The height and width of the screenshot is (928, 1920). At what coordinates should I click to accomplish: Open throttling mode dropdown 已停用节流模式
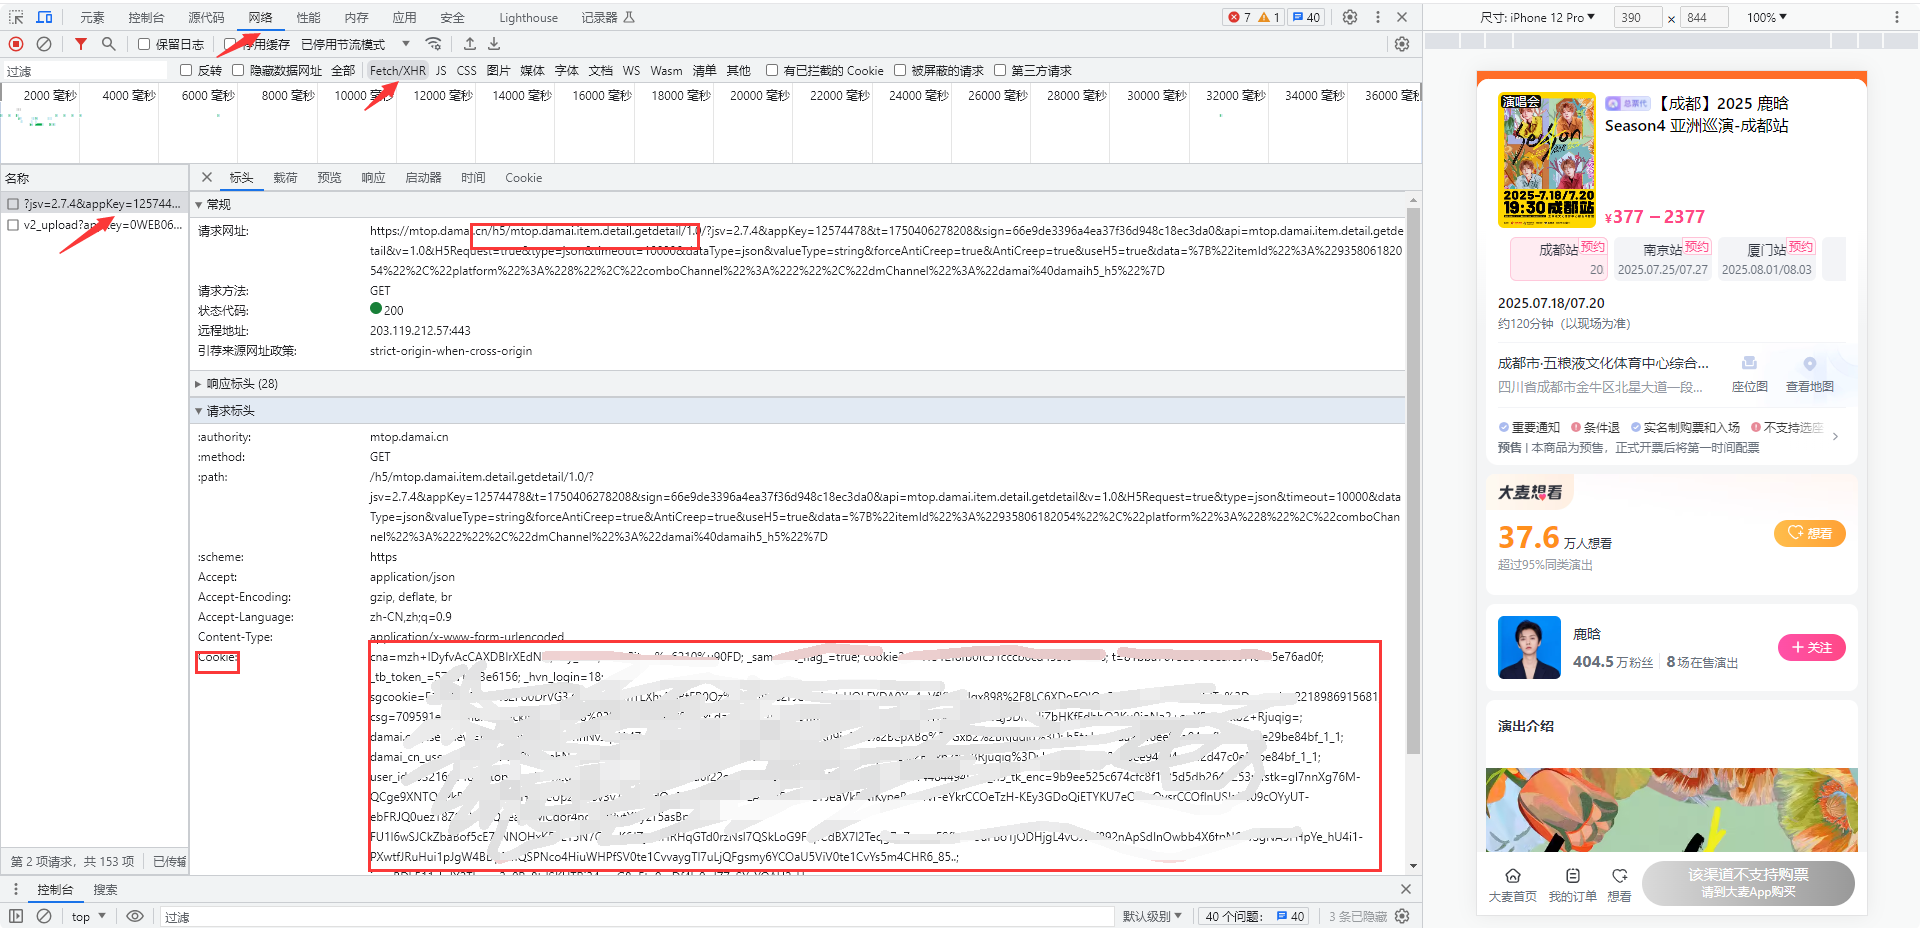click(355, 44)
